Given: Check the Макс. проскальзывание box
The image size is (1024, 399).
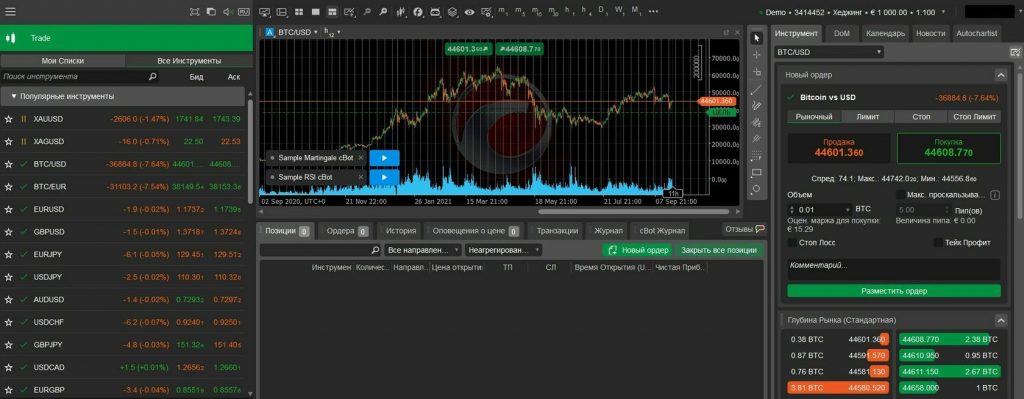Looking at the screenshot, I should pos(901,195).
